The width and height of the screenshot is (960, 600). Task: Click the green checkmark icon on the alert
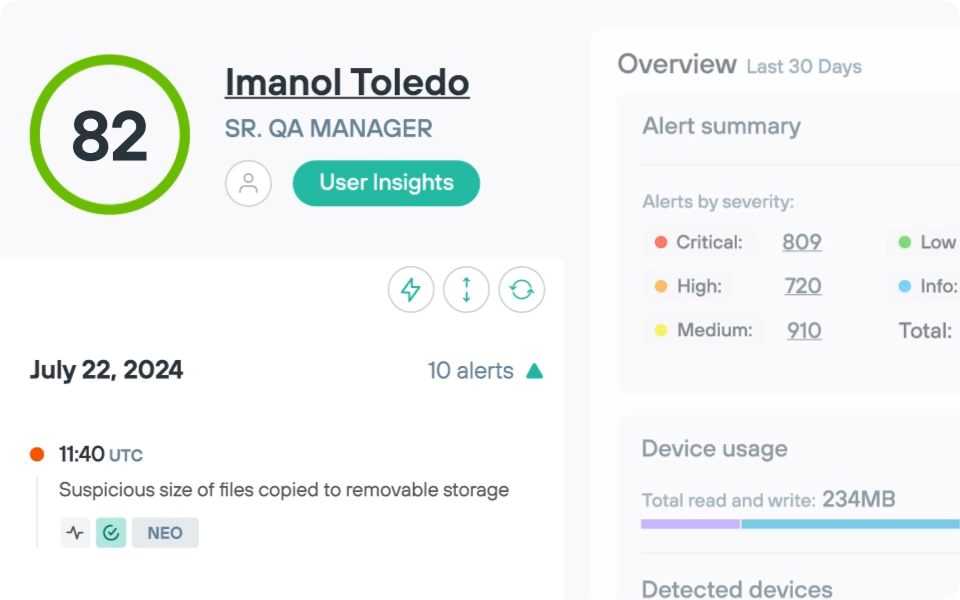coord(110,532)
